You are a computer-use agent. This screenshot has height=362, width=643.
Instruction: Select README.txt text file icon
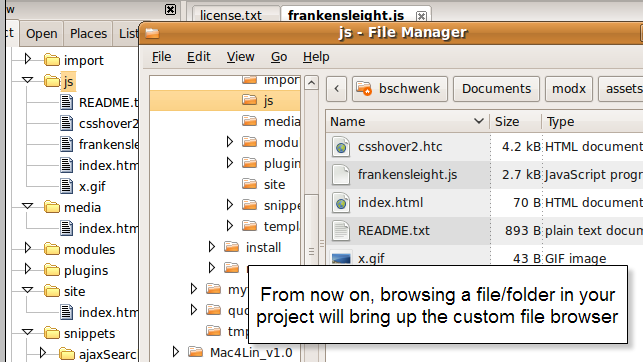point(341,230)
